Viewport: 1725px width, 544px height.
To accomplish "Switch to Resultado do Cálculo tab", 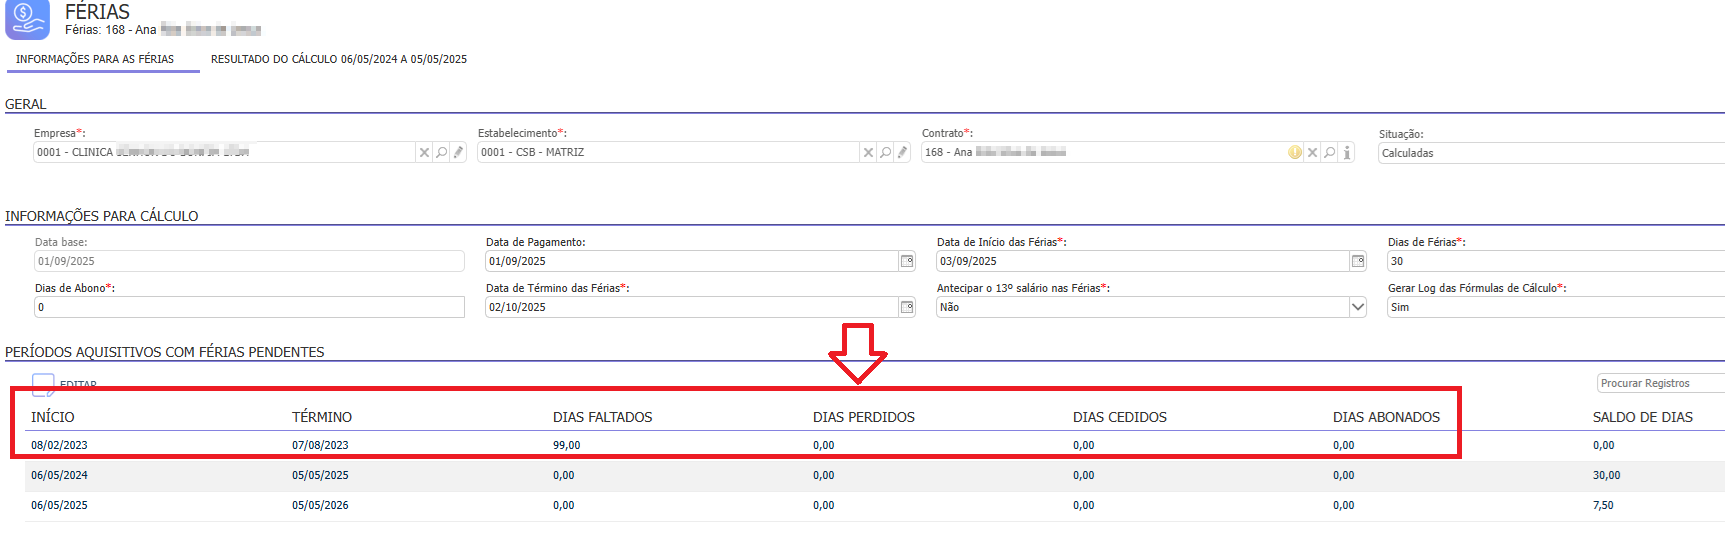I will click(338, 59).
